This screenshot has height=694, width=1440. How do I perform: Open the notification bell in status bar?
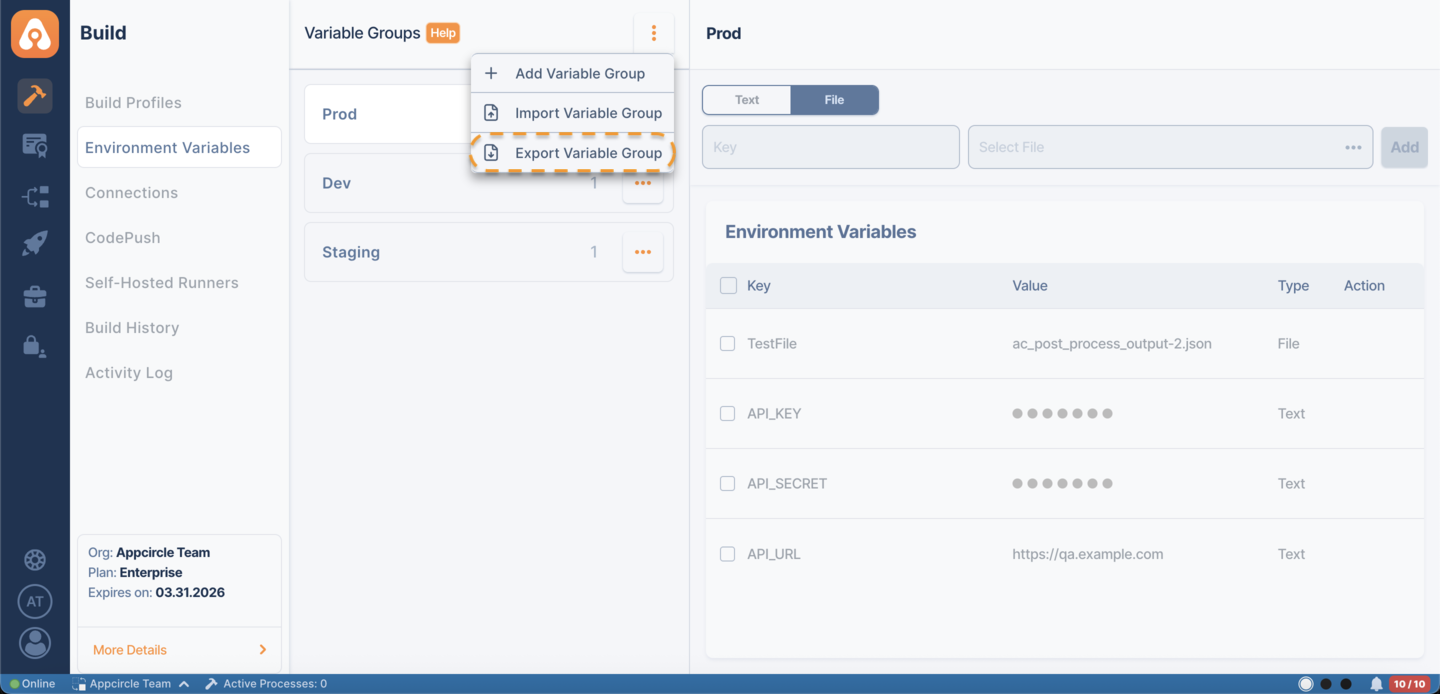coord(1376,683)
